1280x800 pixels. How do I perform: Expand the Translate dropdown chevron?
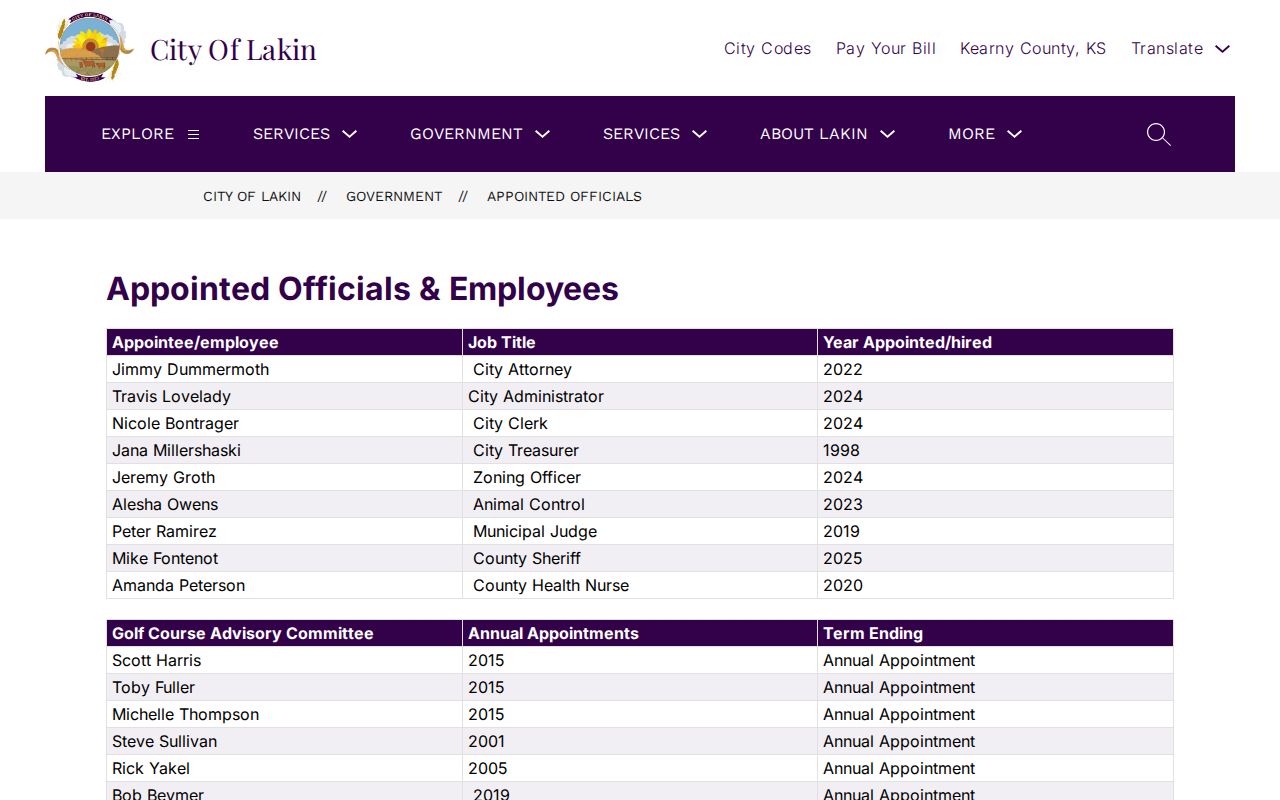[1222, 48]
